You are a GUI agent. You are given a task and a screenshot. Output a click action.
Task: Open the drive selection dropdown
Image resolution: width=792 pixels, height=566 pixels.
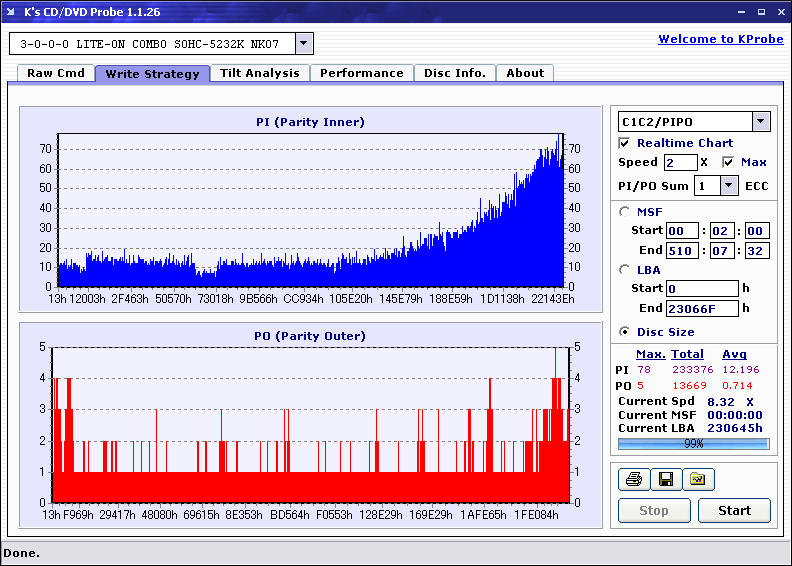point(304,43)
